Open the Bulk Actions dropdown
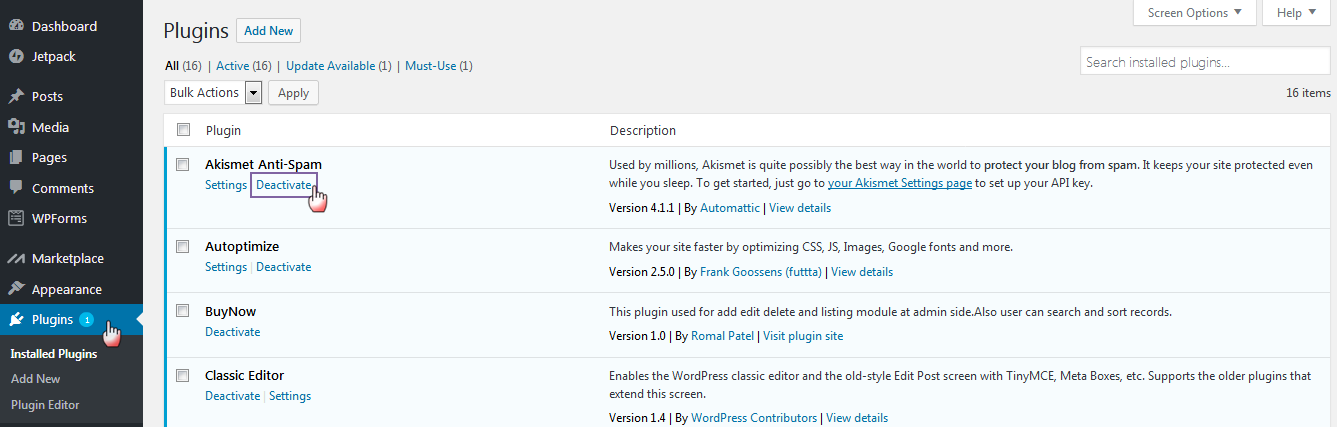This screenshot has height=427, width=1337. [212, 93]
